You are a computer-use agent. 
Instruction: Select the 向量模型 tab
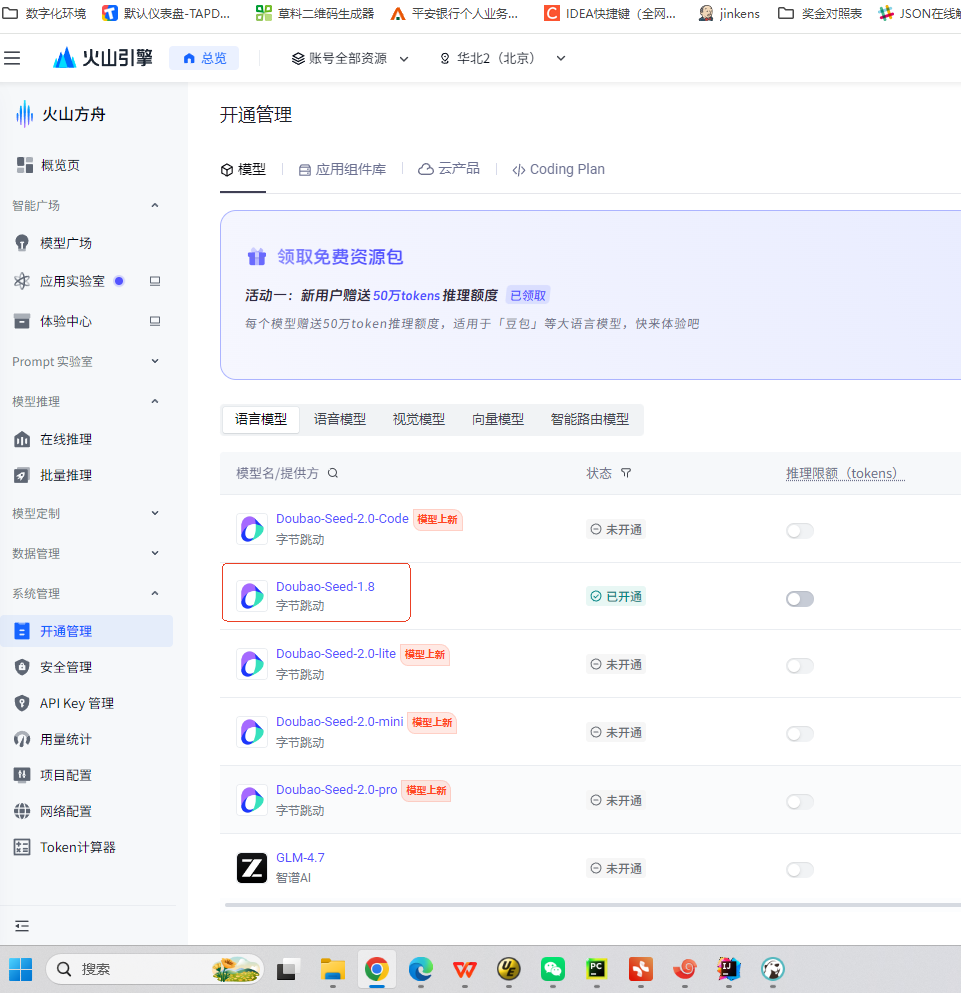coord(498,419)
